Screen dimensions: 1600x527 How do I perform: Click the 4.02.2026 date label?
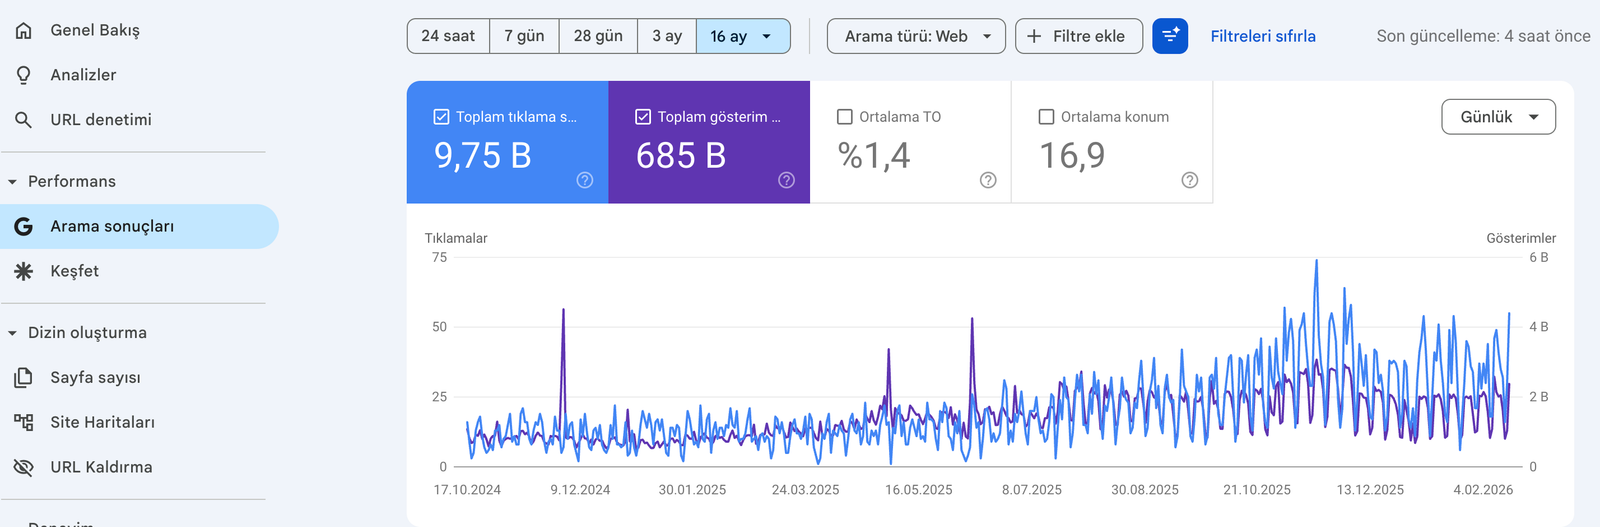tap(1483, 490)
